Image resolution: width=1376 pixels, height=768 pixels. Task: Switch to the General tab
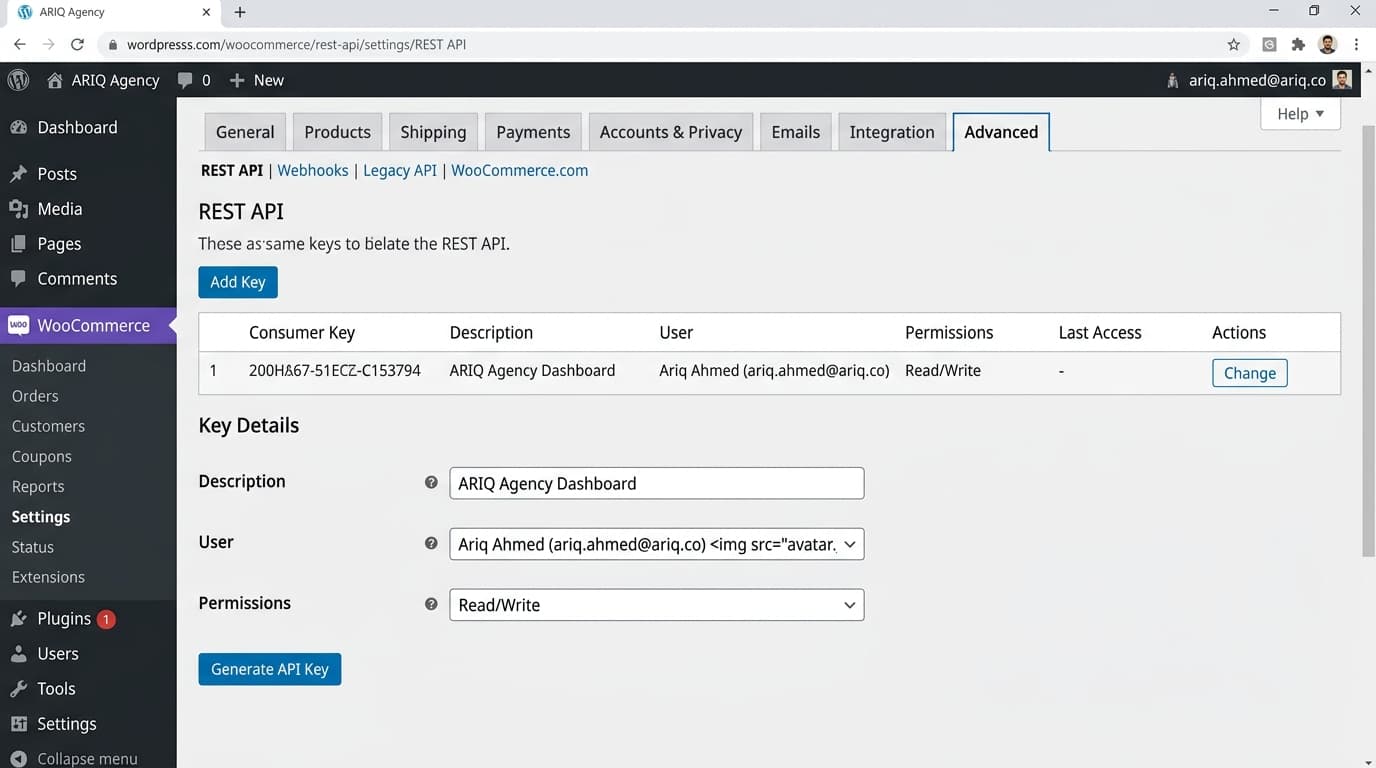[245, 132]
